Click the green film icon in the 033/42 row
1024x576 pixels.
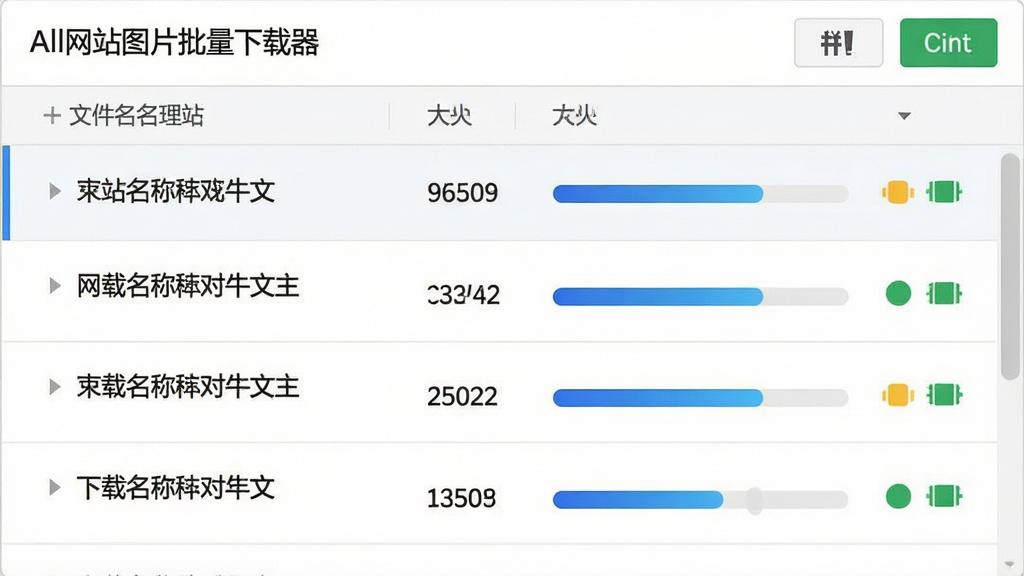[944, 293]
